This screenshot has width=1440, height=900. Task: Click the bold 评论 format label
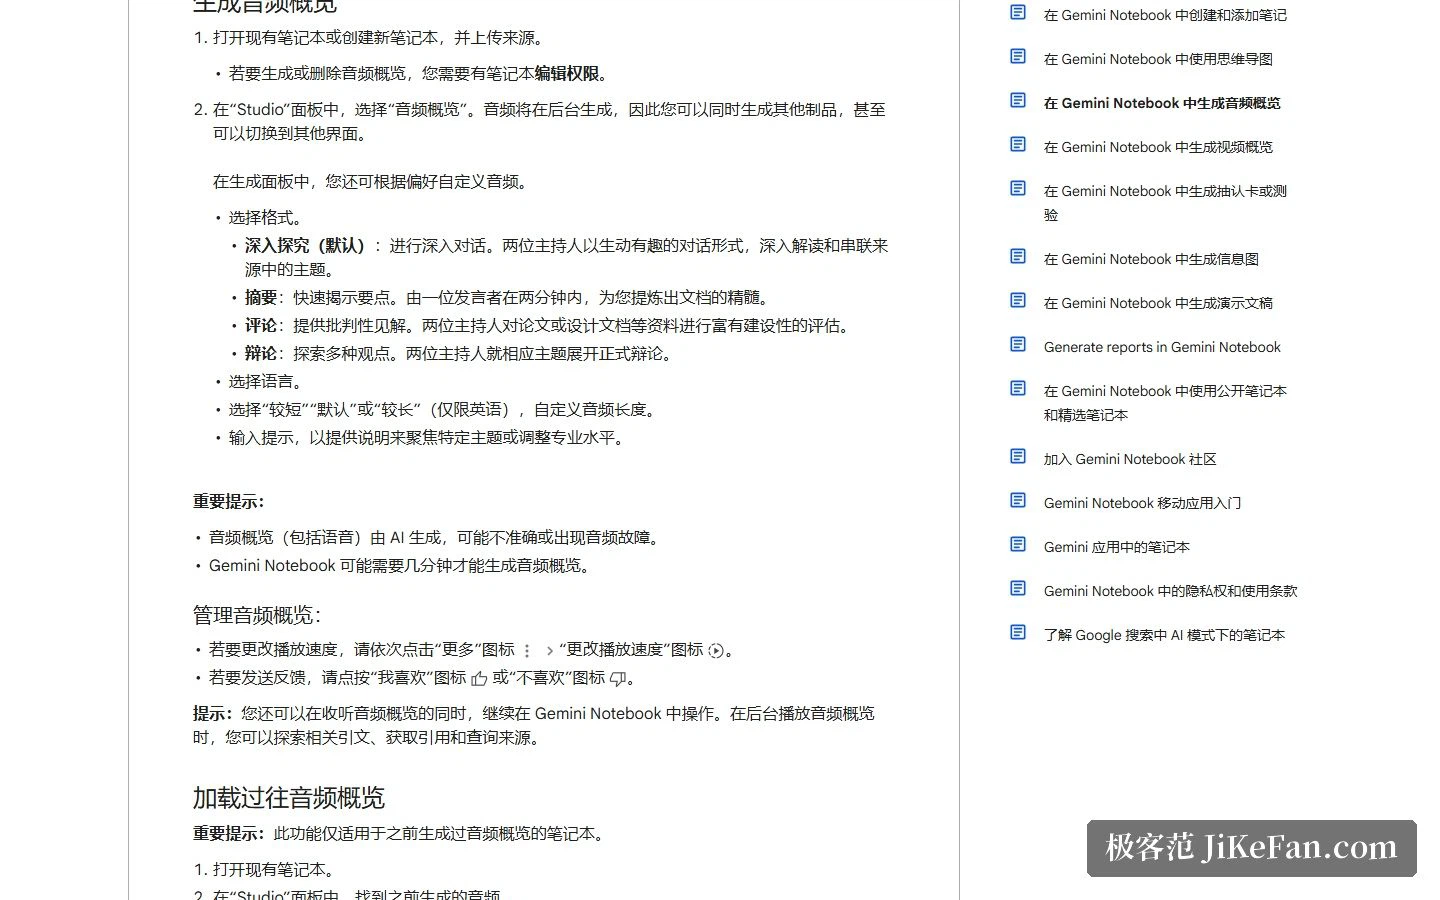coord(261,325)
